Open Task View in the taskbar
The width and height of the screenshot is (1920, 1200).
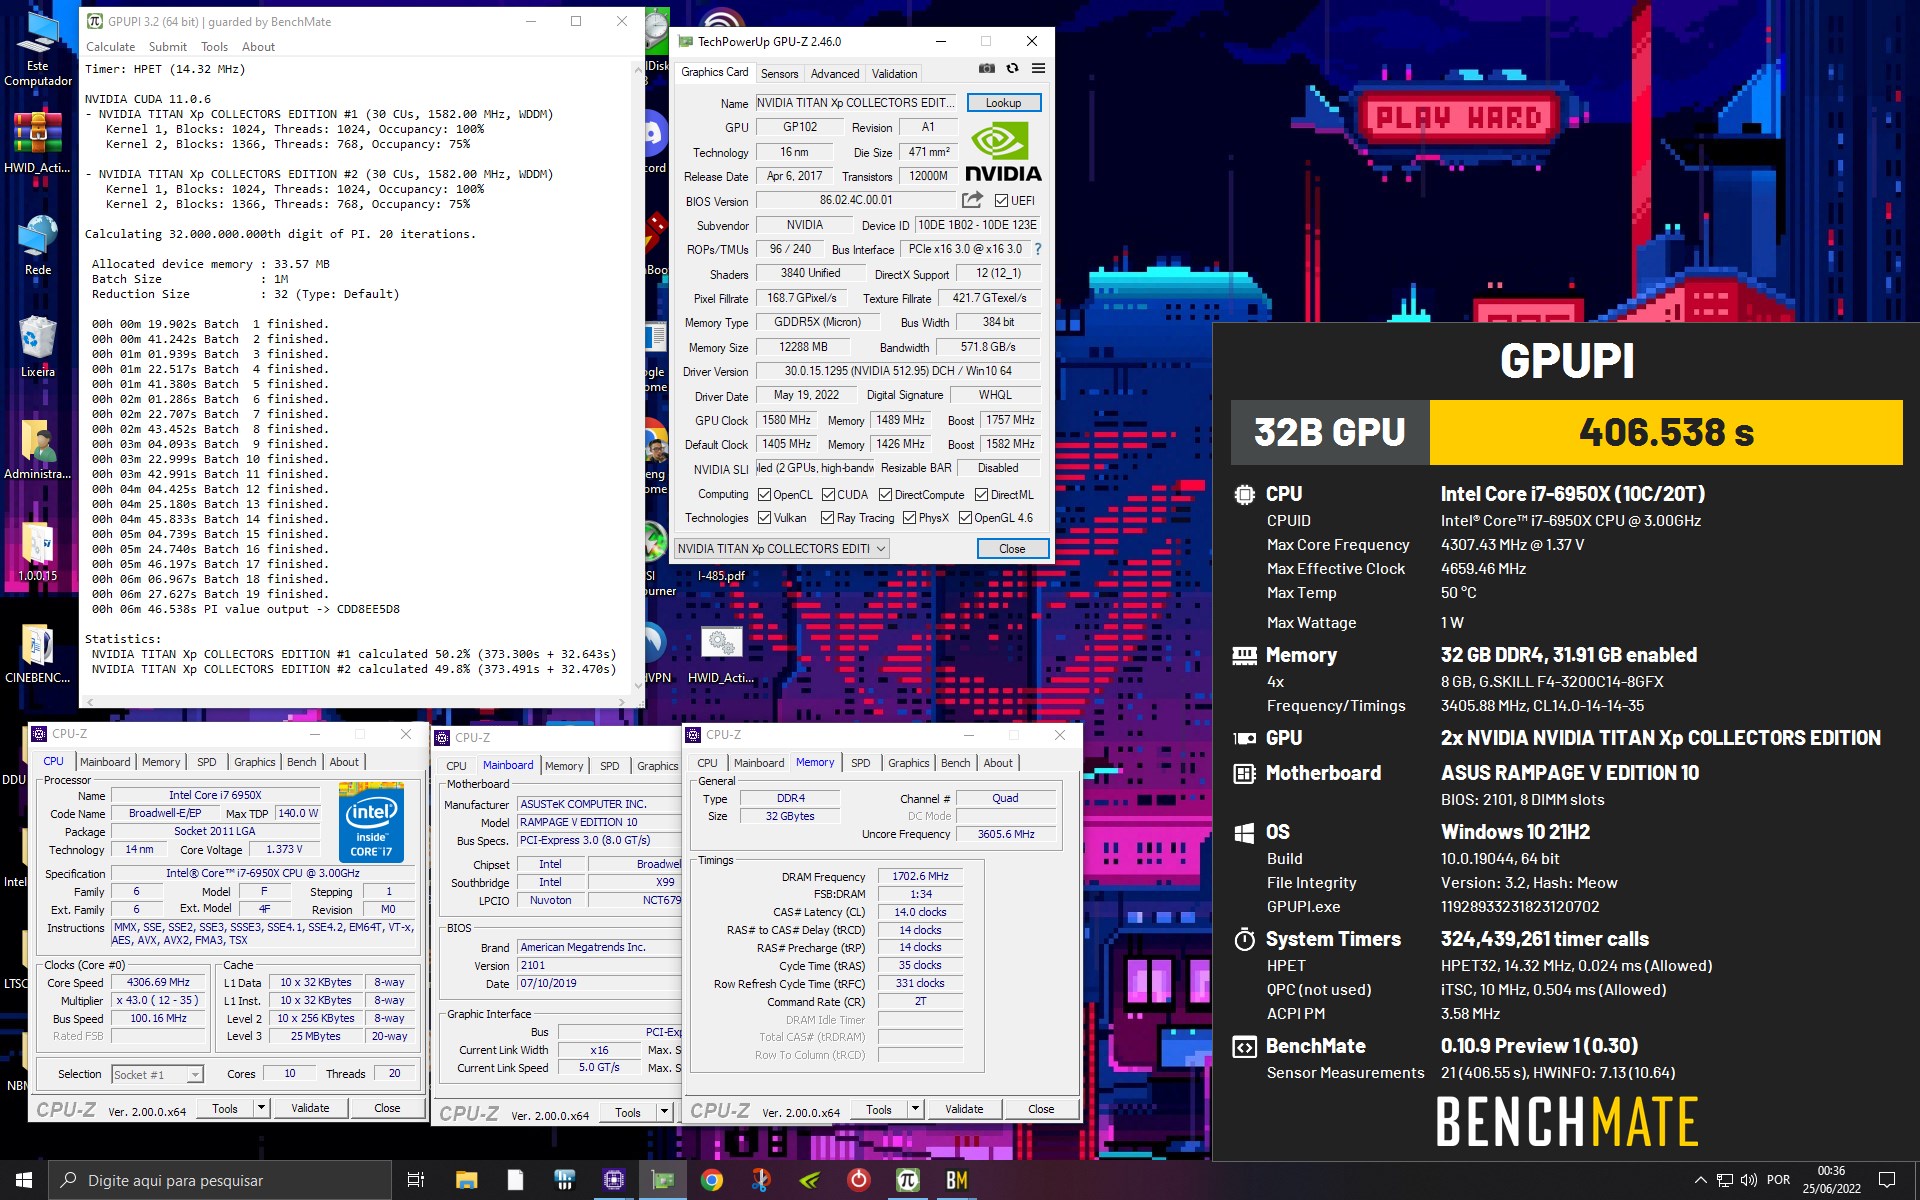[416, 1180]
